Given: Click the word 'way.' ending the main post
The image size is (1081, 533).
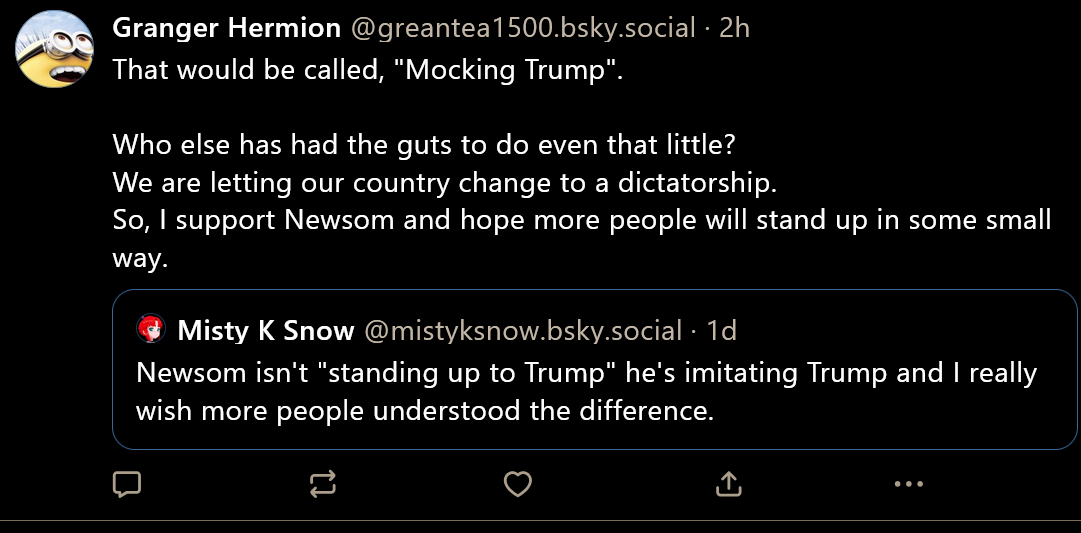Looking at the screenshot, I should point(138,258).
